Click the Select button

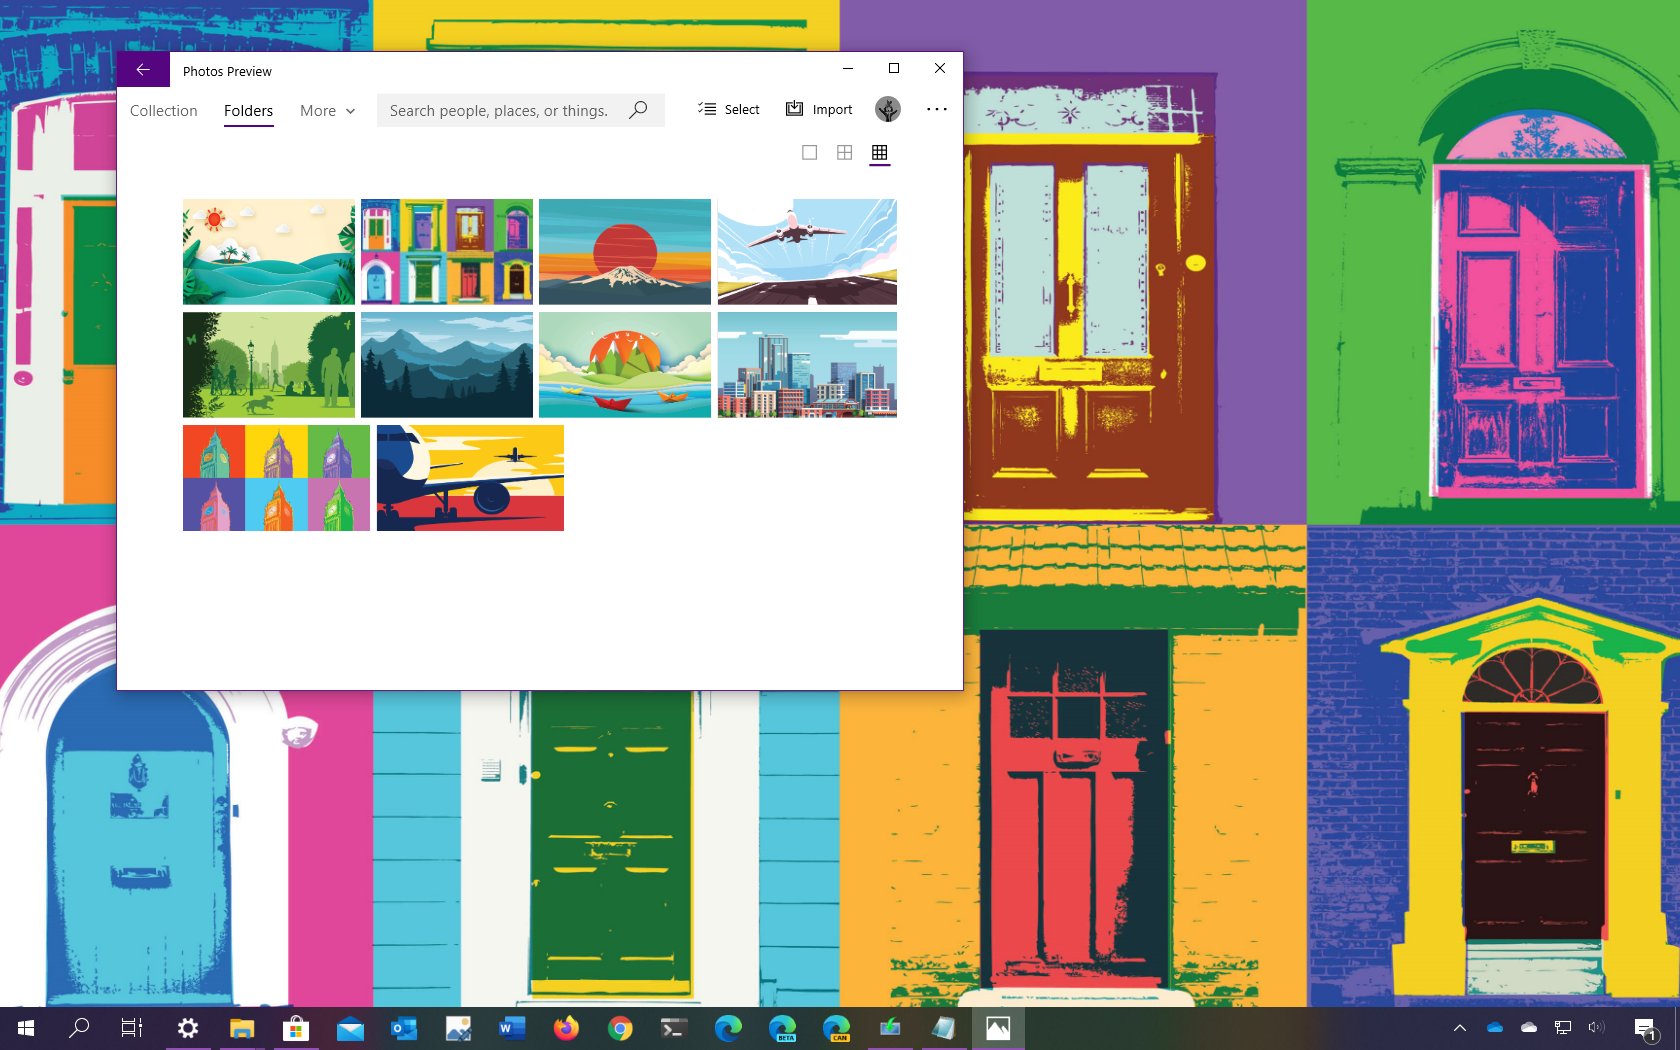[728, 109]
